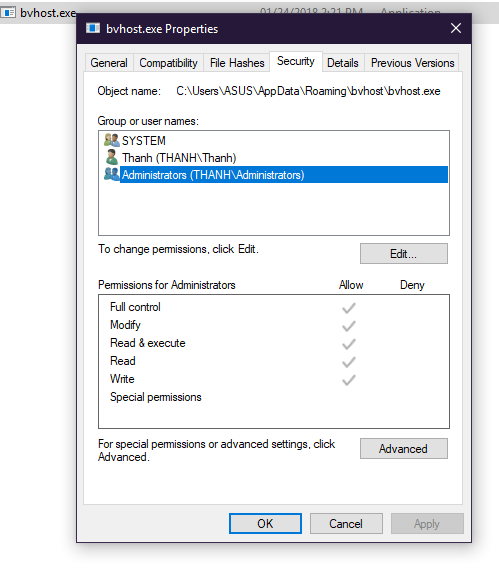499x578 pixels.
Task: Open the Compatibility tab
Action: click(x=168, y=63)
